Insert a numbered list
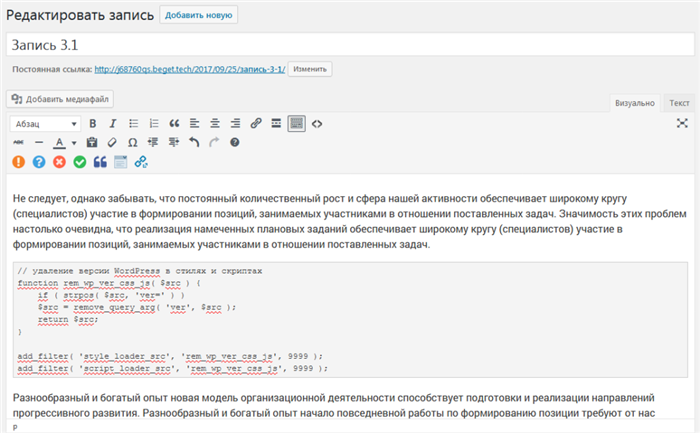The image size is (700, 433). (x=154, y=124)
